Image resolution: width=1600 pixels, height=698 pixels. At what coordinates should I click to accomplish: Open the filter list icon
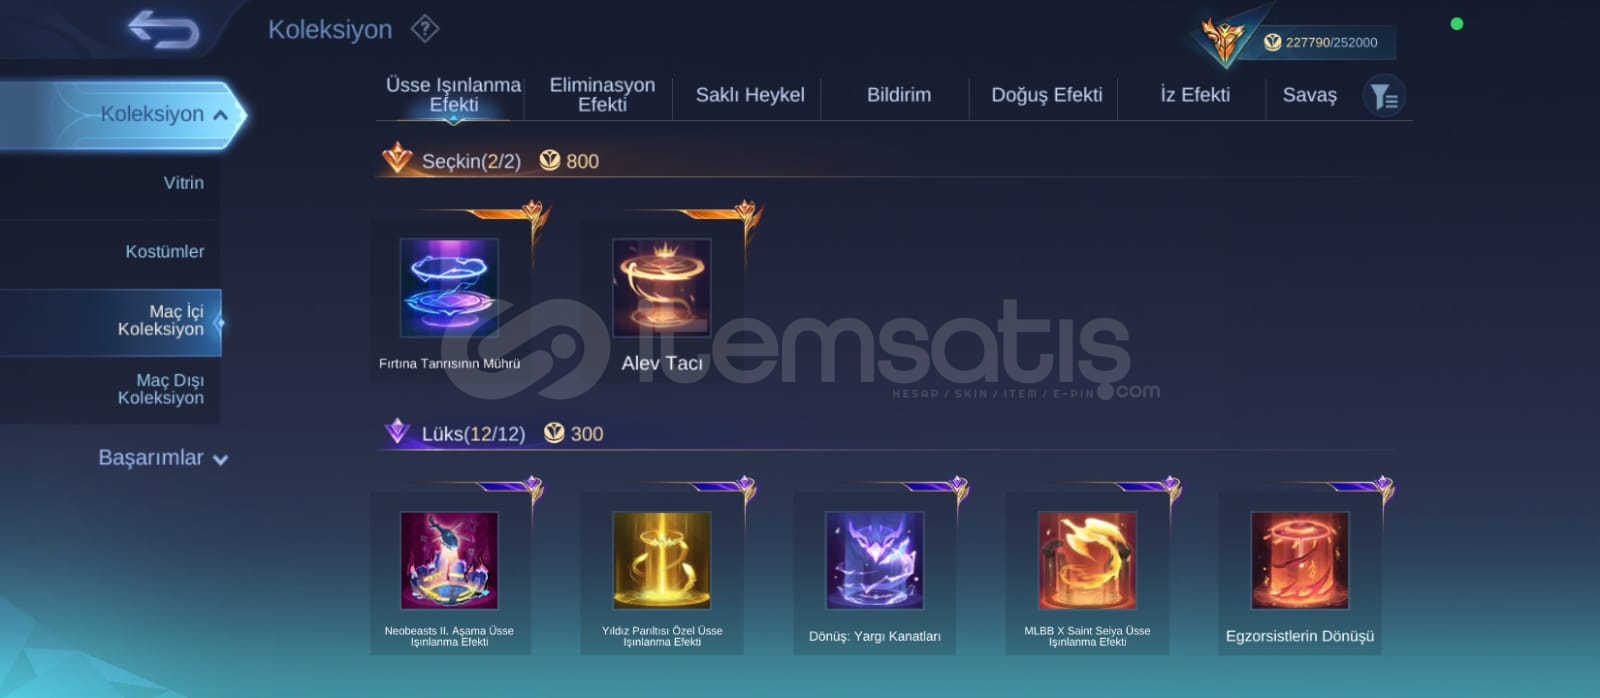tap(1384, 96)
